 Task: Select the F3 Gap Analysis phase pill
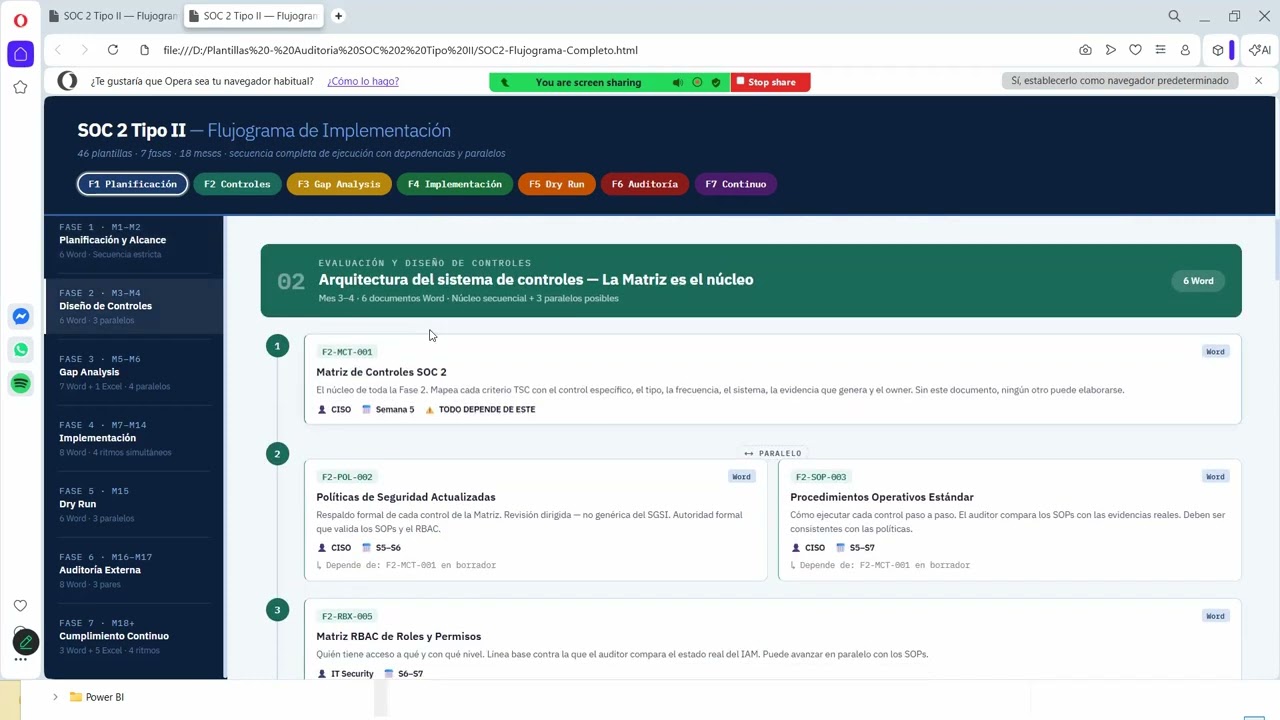point(339,184)
